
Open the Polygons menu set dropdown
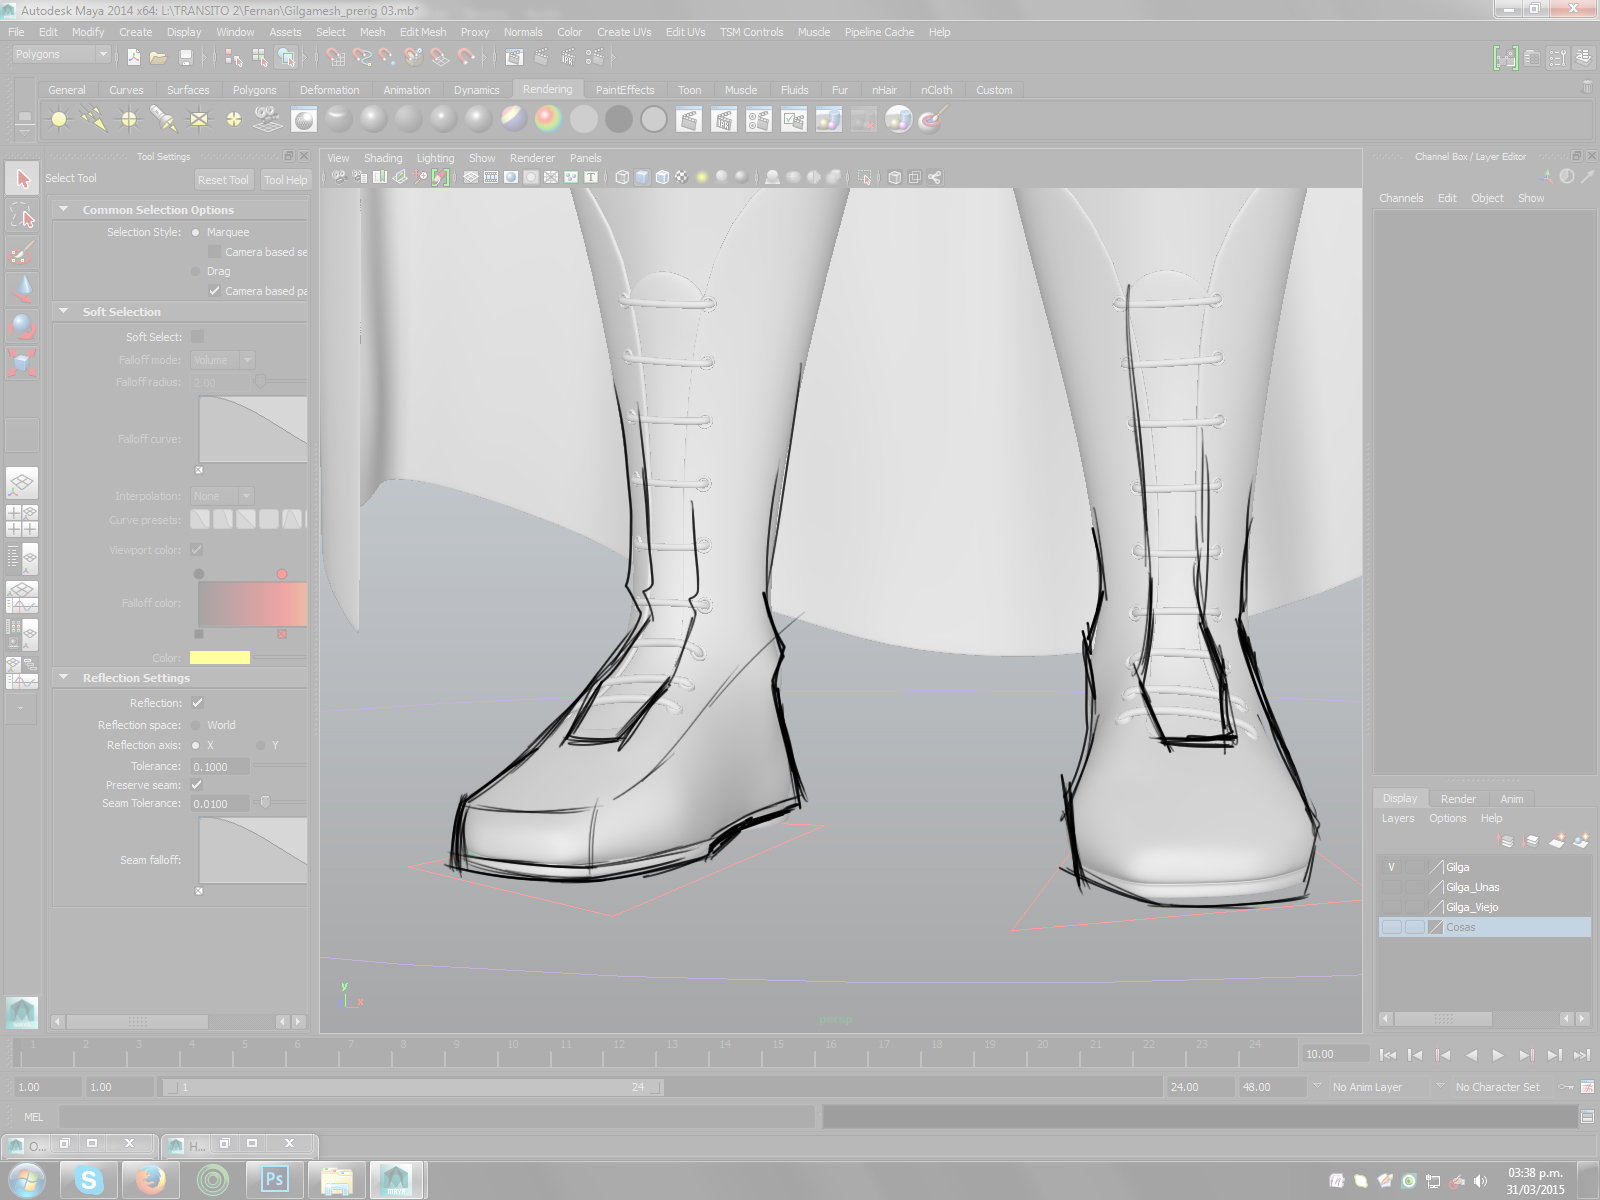click(x=60, y=55)
